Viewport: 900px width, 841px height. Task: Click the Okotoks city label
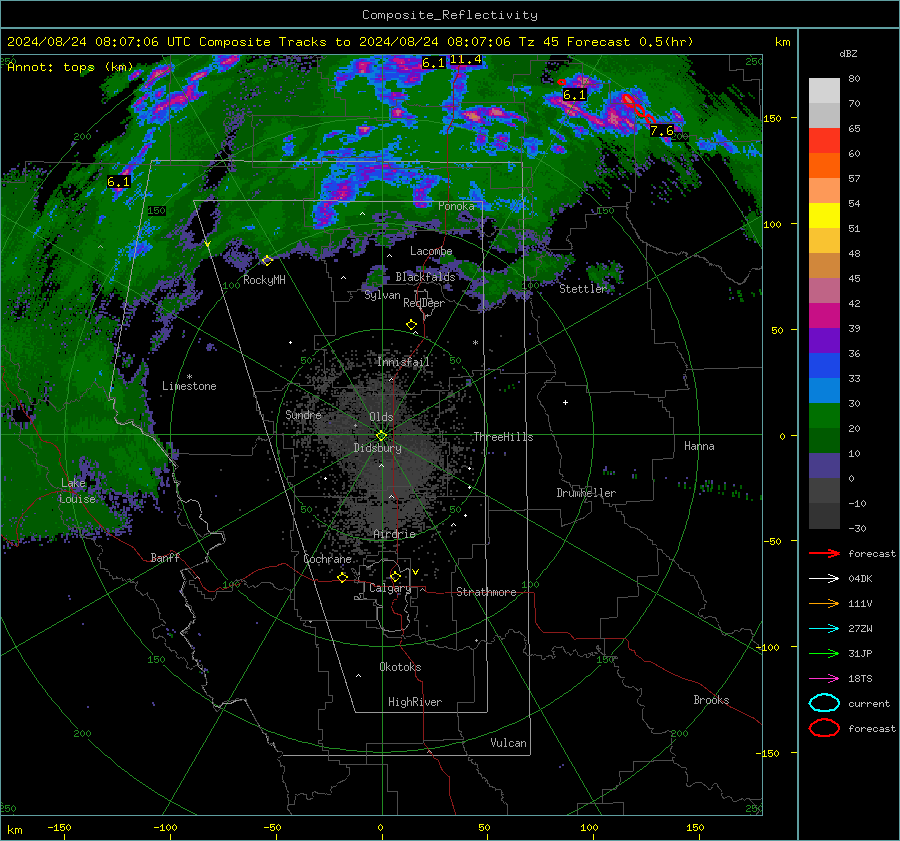click(400, 667)
